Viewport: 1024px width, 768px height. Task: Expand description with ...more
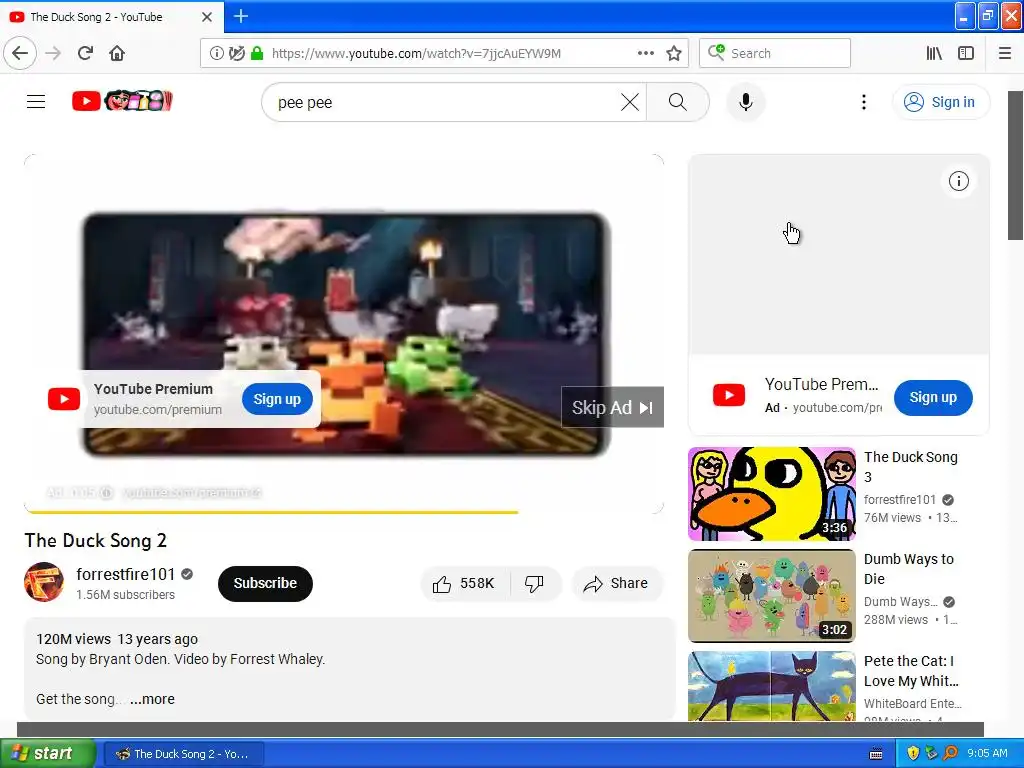(152, 699)
